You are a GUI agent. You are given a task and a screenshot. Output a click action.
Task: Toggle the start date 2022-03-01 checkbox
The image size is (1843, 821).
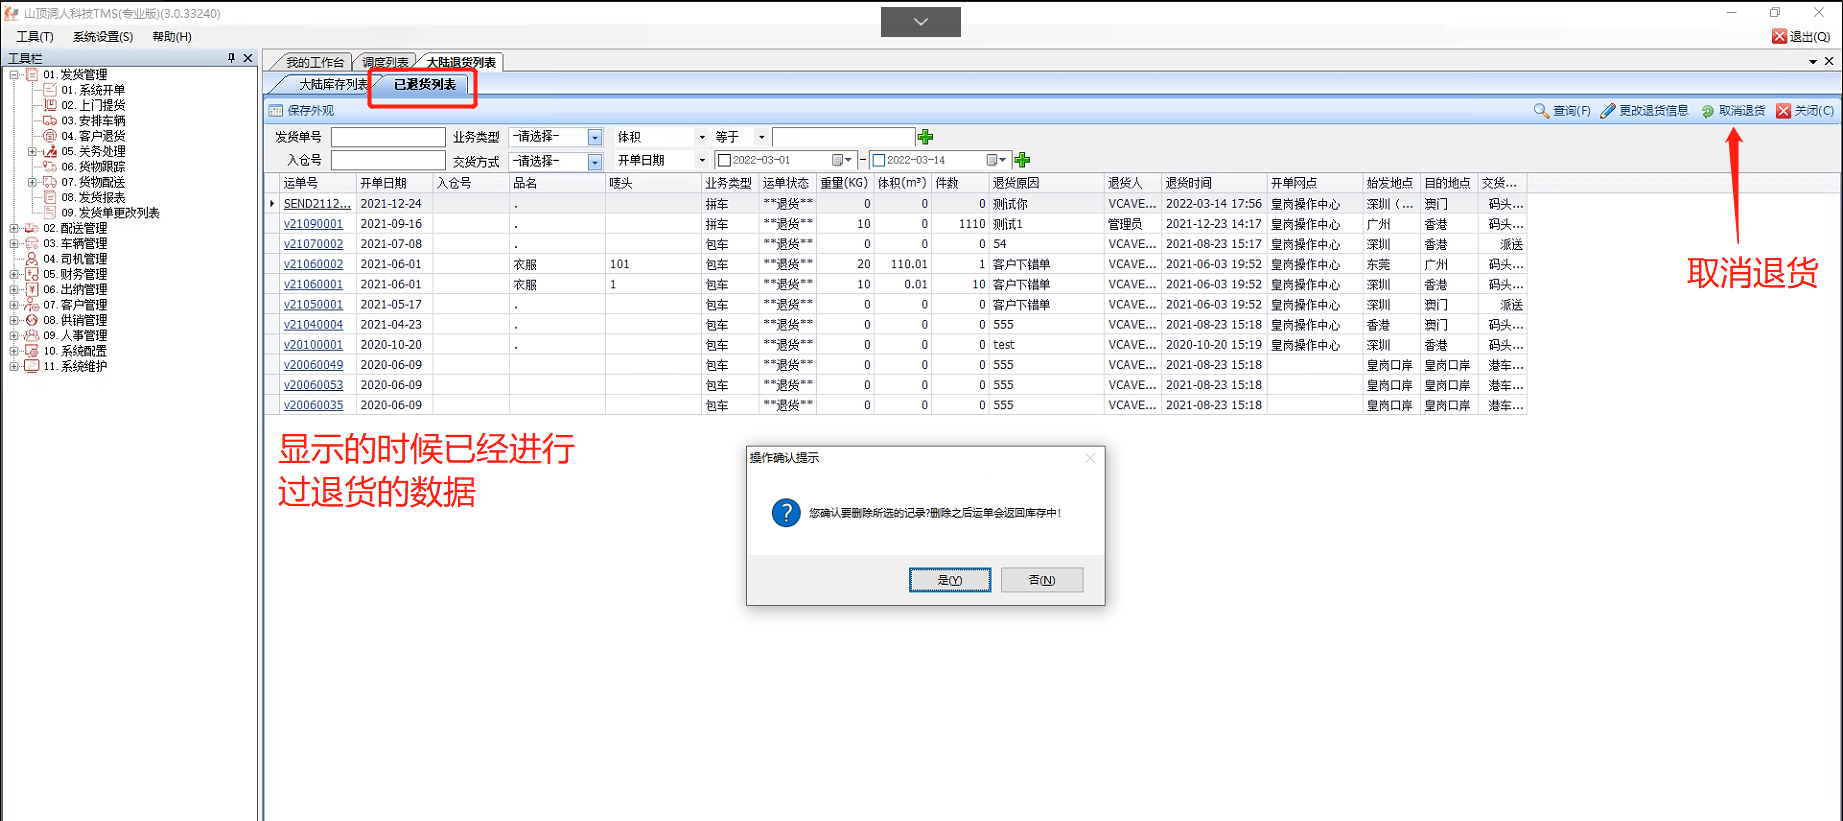pos(725,160)
